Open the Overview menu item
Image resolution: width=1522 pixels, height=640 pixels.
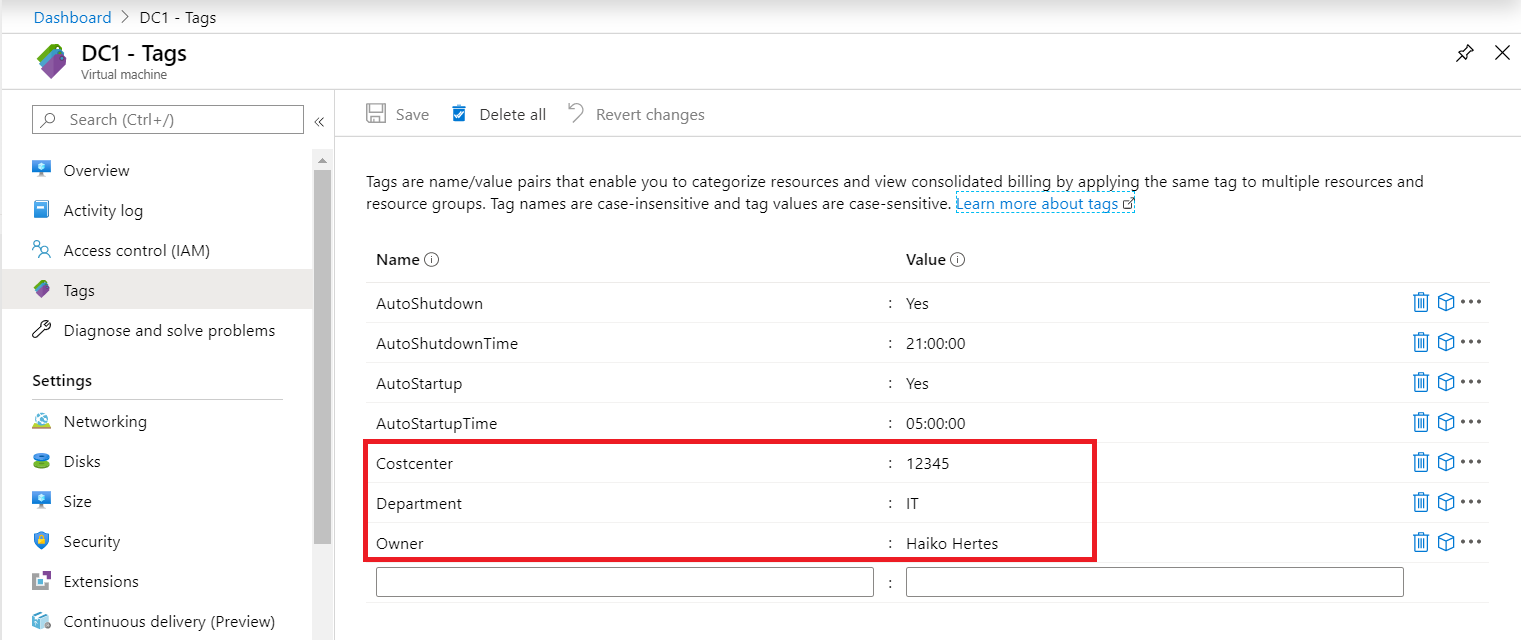tap(96, 170)
